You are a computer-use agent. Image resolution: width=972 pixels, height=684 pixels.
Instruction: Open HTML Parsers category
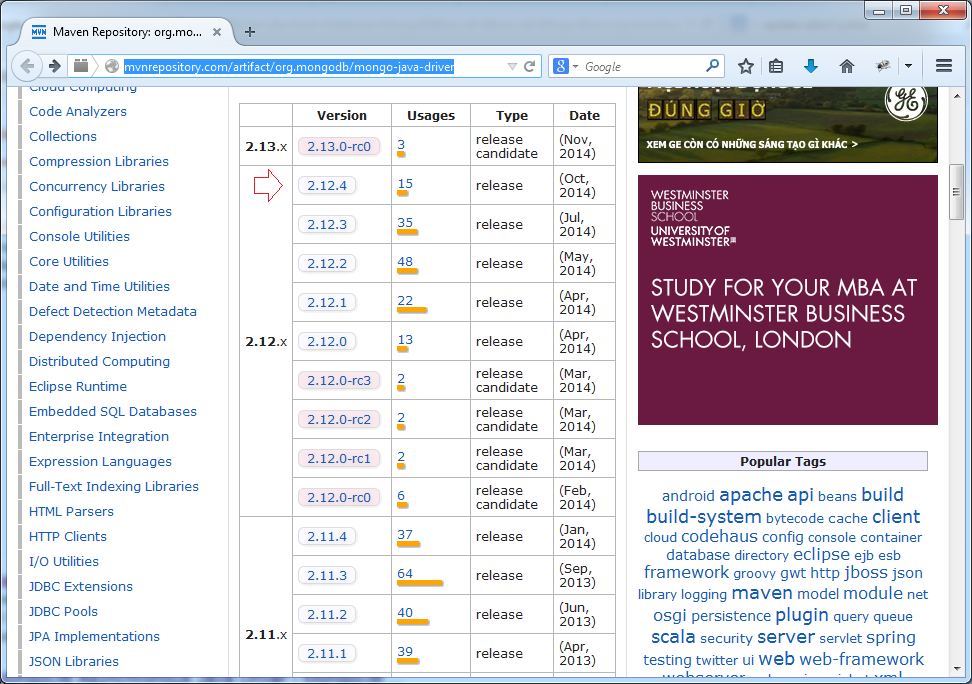[x=71, y=512]
